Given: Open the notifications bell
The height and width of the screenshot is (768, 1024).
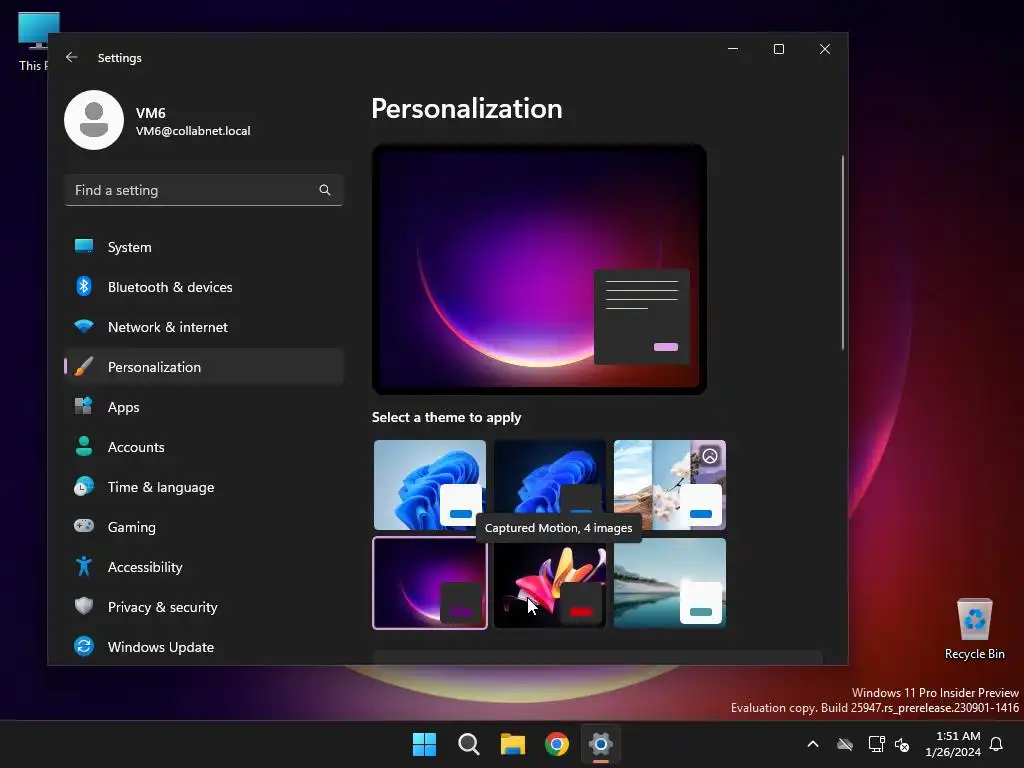Looking at the screenshot, I should point(996,744).
